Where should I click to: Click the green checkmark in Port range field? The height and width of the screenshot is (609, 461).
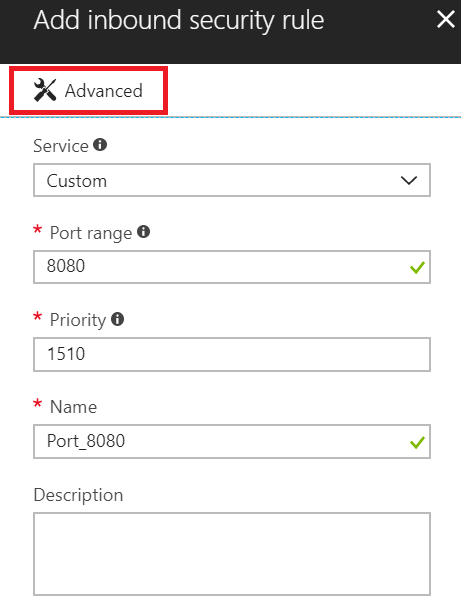tap(417, 268)
